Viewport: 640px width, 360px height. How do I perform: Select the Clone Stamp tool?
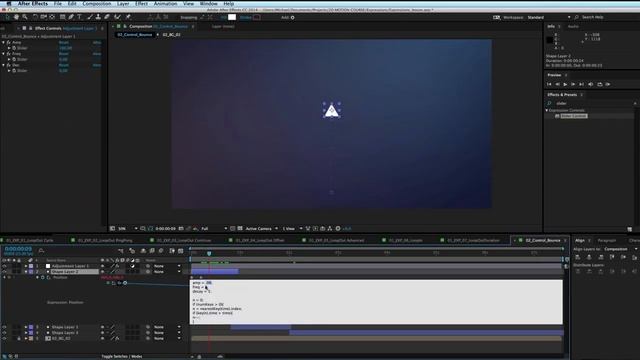[x=98, y=17]
